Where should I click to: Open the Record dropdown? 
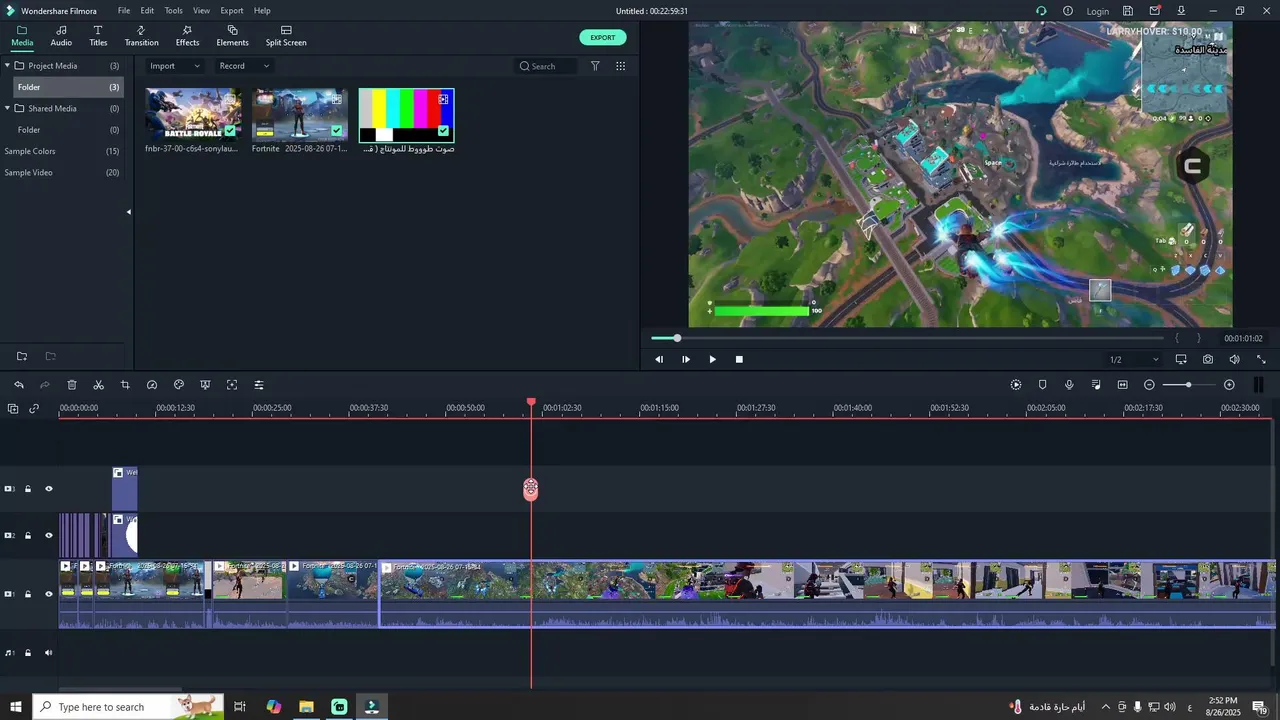(244, 66)
